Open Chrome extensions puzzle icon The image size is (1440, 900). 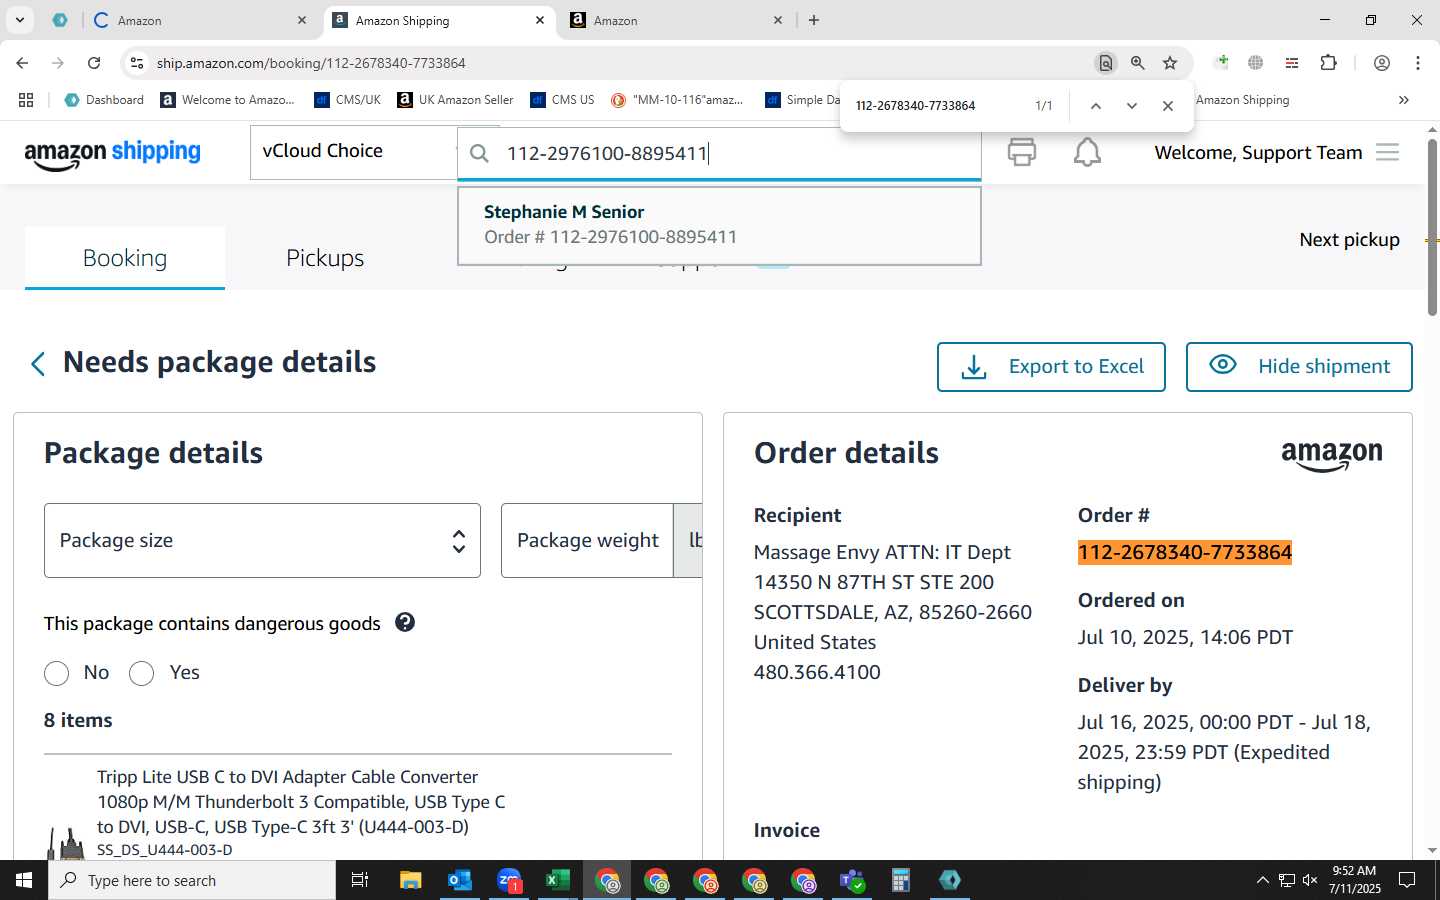coord(1328,63)
